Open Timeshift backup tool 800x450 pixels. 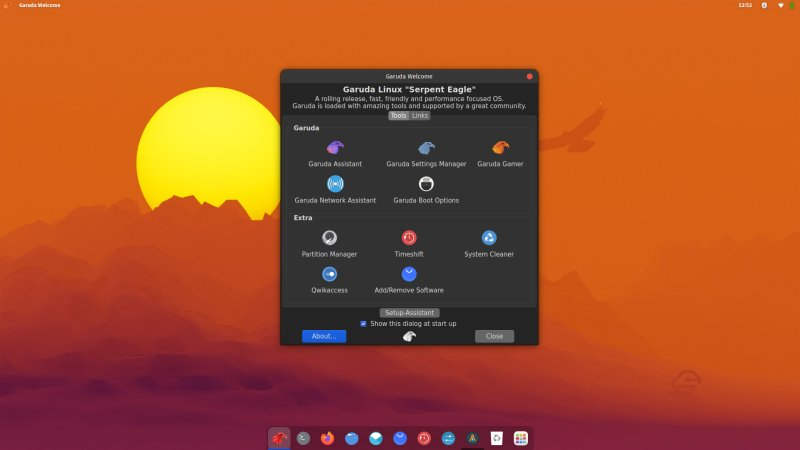[x=409, y=244]
